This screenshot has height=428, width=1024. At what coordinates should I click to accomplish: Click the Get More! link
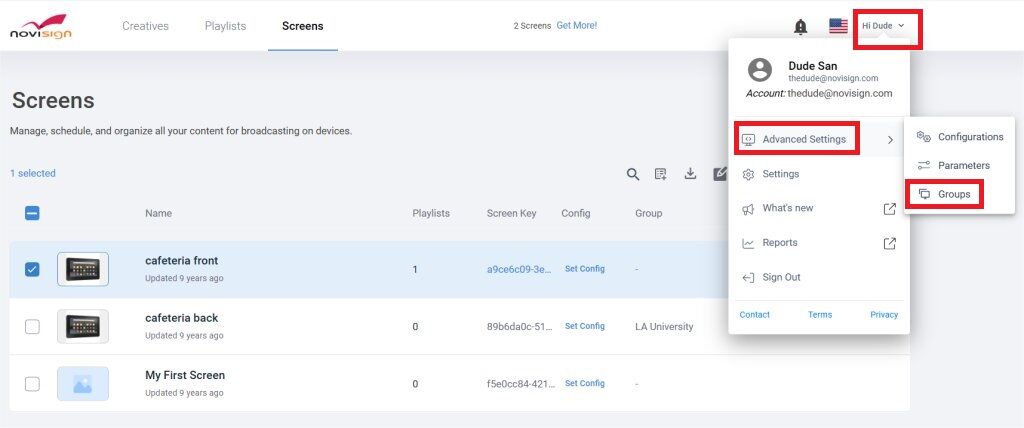tap(576, 25)
